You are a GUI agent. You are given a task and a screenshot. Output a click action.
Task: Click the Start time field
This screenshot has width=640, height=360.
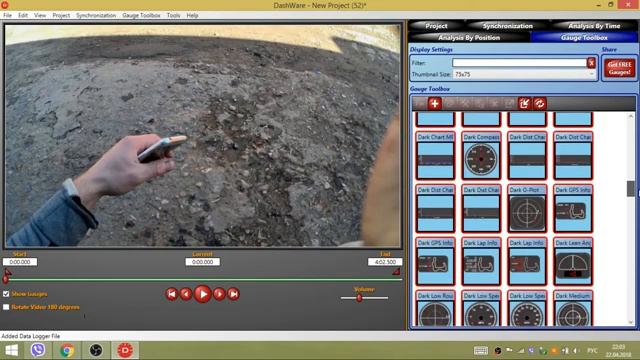[x=20, y=262]
